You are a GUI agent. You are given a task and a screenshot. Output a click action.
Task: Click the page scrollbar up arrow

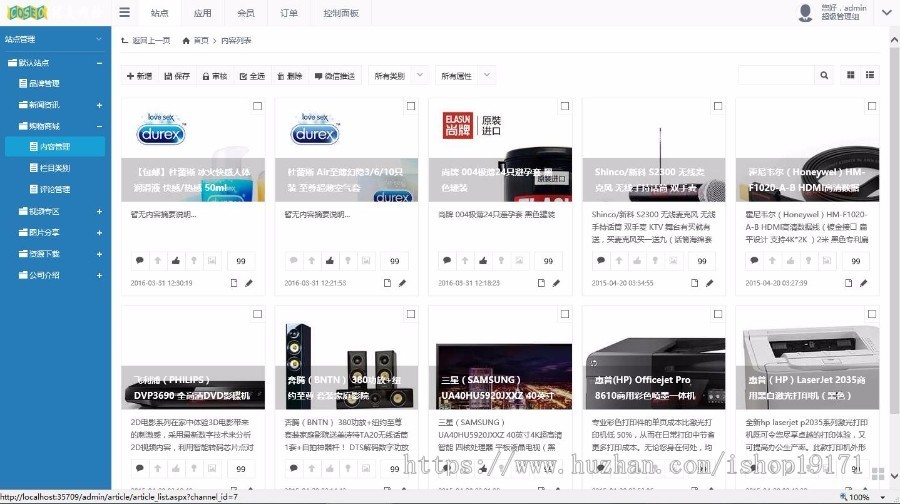pos(894,40)
